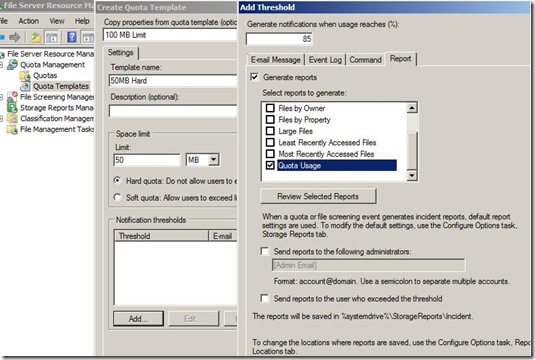Click the disabled Edit... button

[x=194, y=319]
